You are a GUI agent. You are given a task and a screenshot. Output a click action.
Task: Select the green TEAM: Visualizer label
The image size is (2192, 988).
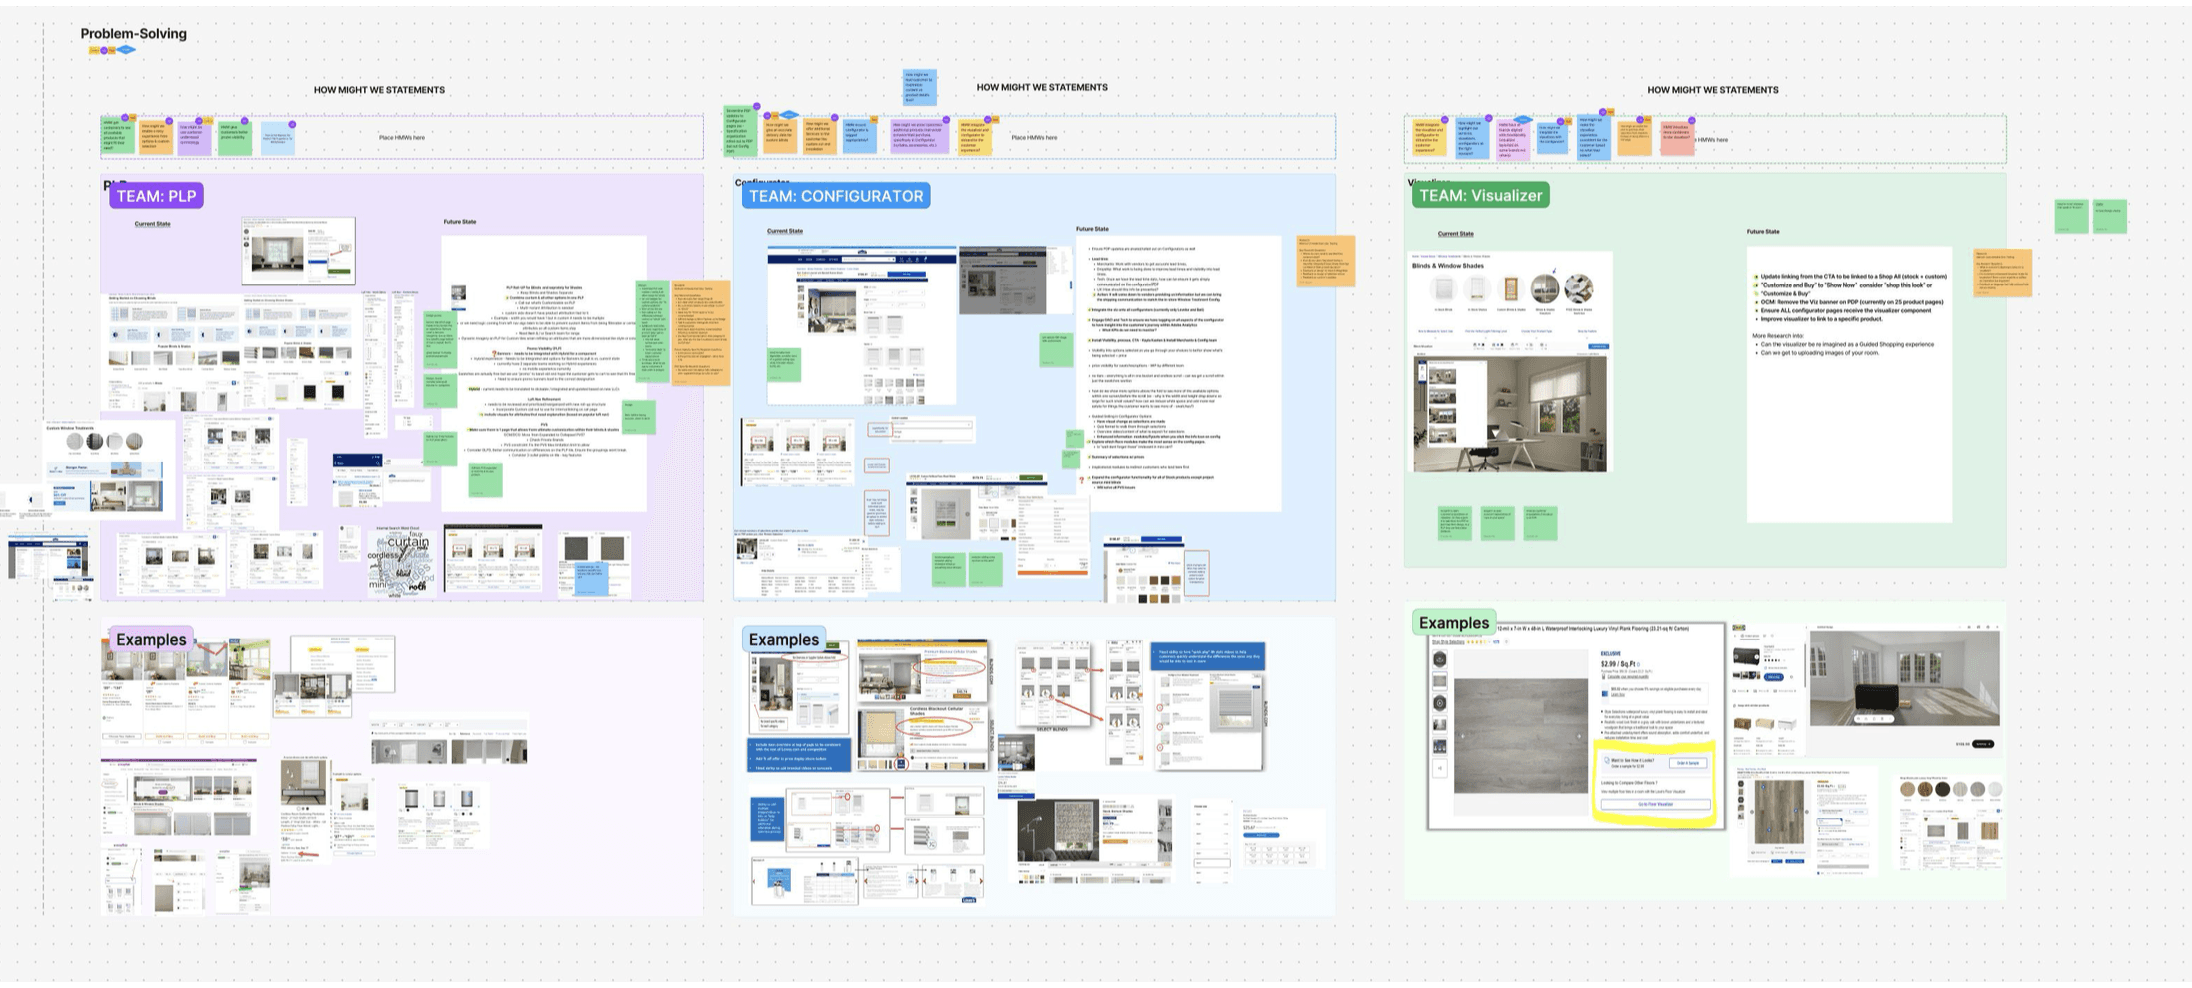click(x=1480, y=196)
